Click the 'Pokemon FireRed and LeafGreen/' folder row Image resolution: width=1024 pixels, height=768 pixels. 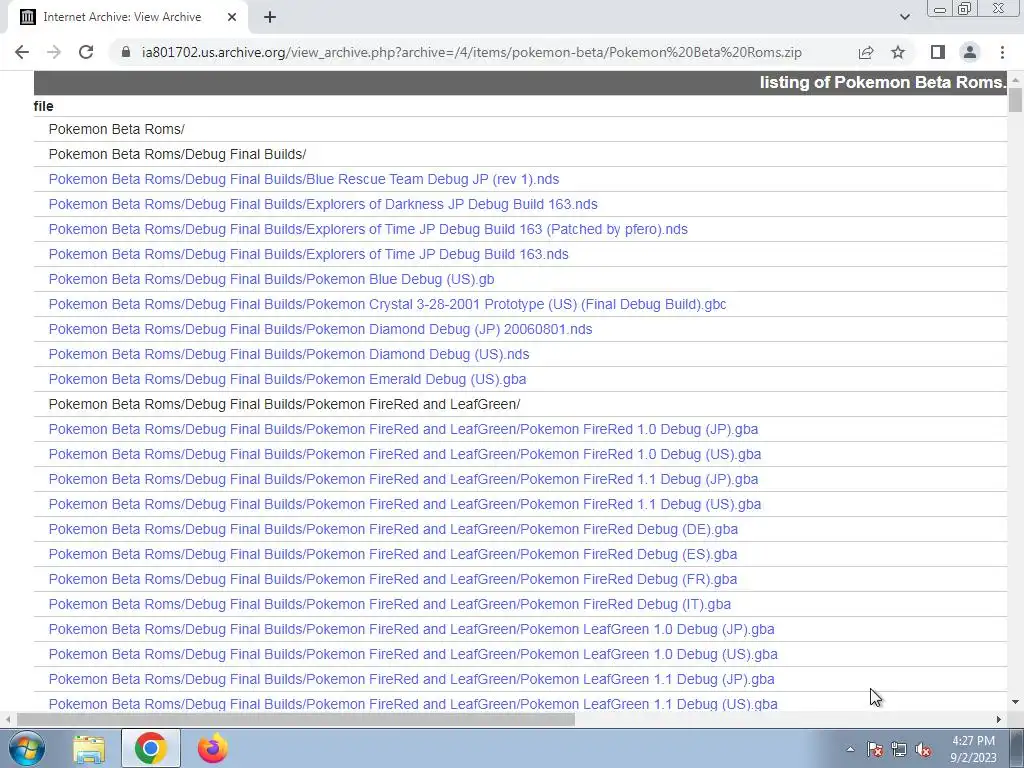pos(284,404)
